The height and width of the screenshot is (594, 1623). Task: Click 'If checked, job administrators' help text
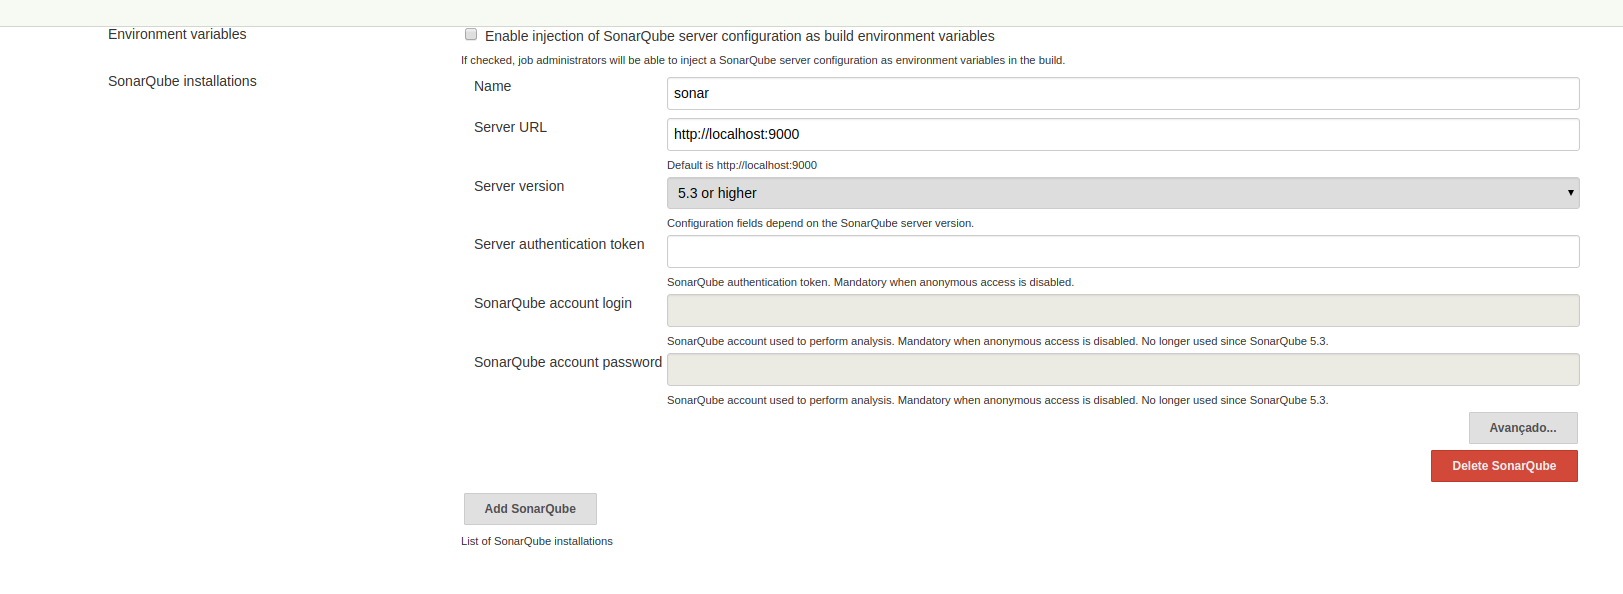point(763,60)
